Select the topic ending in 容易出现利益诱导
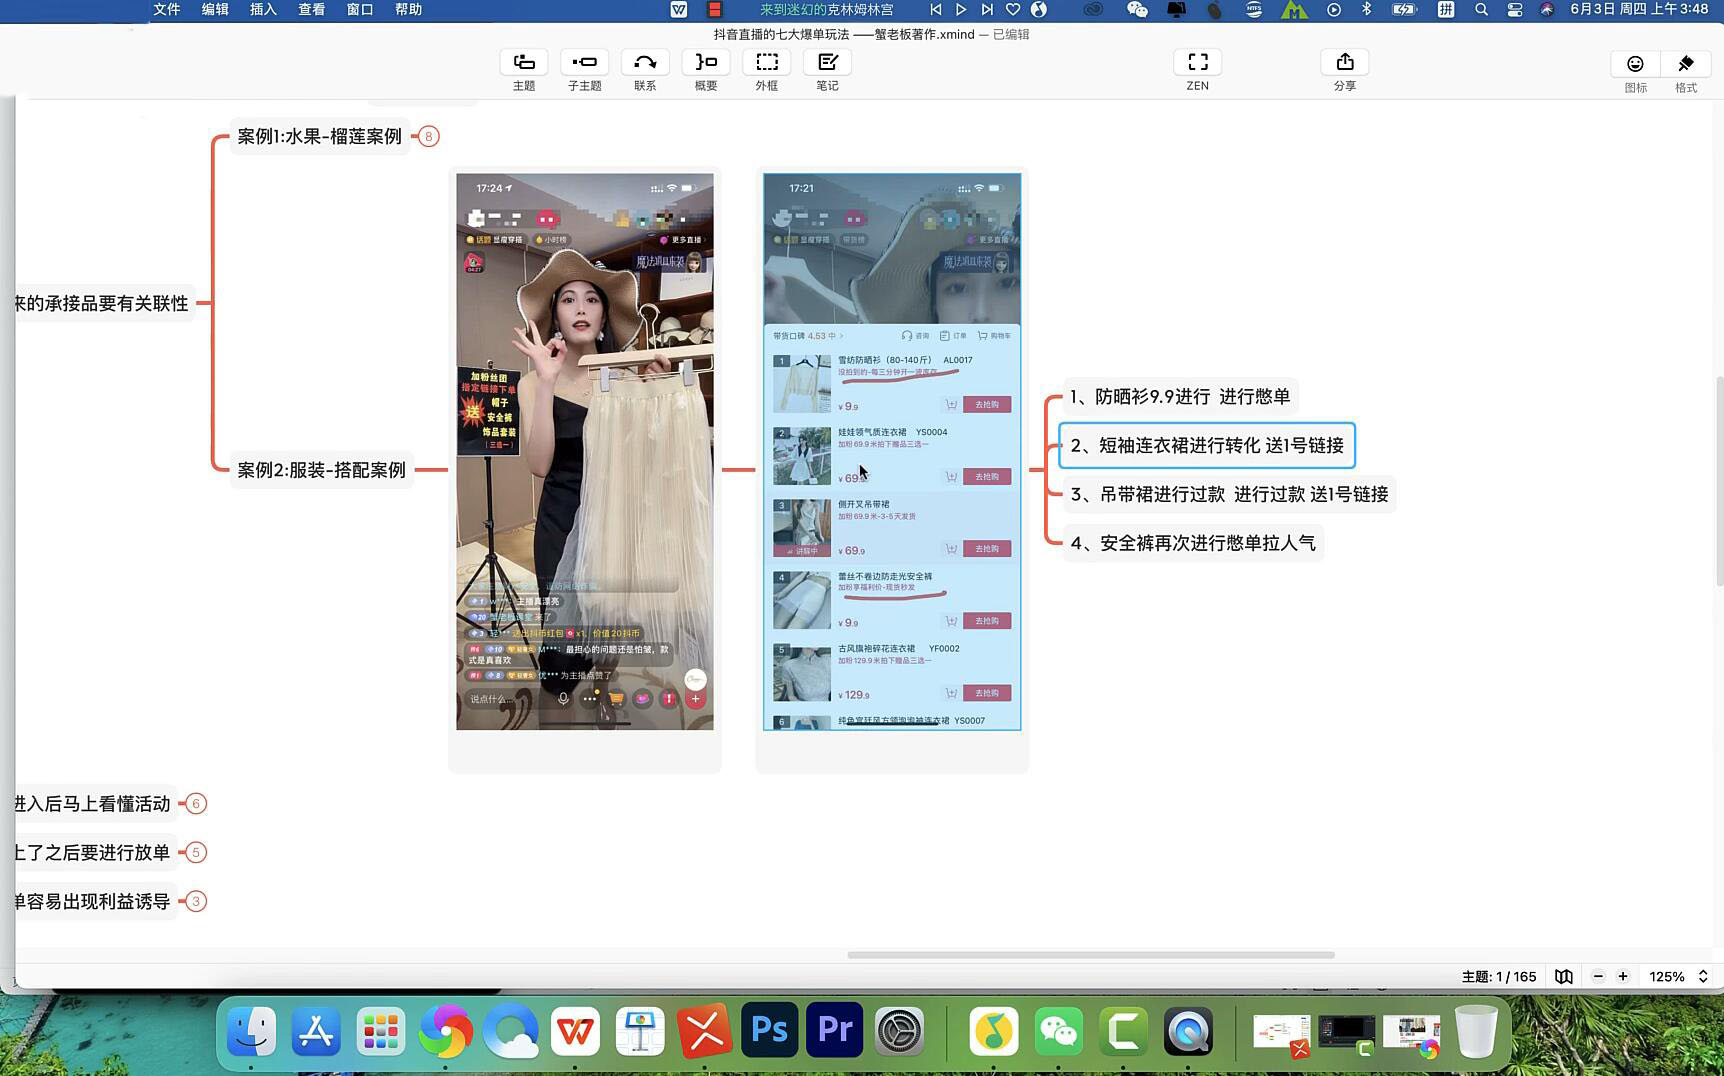The height and width of the screenshot is (1076, 1724). click(94, 902)
